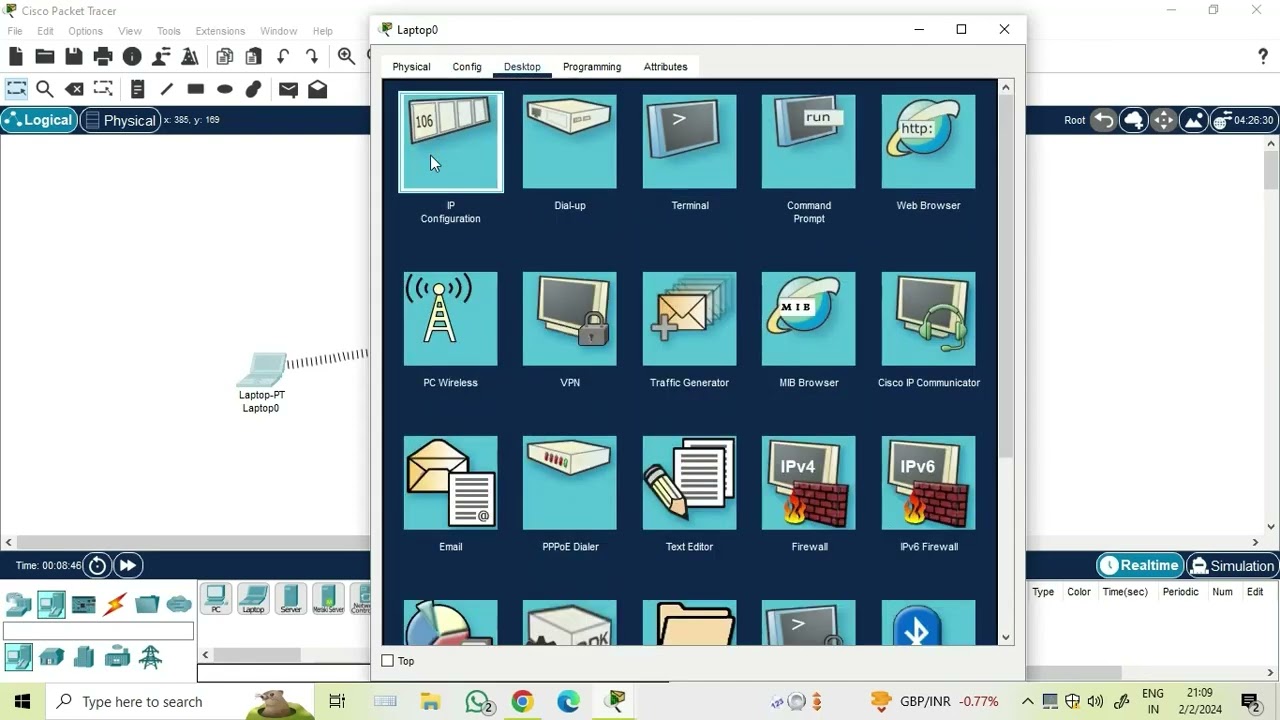Click the Print toolbar icon

[103, 57]
